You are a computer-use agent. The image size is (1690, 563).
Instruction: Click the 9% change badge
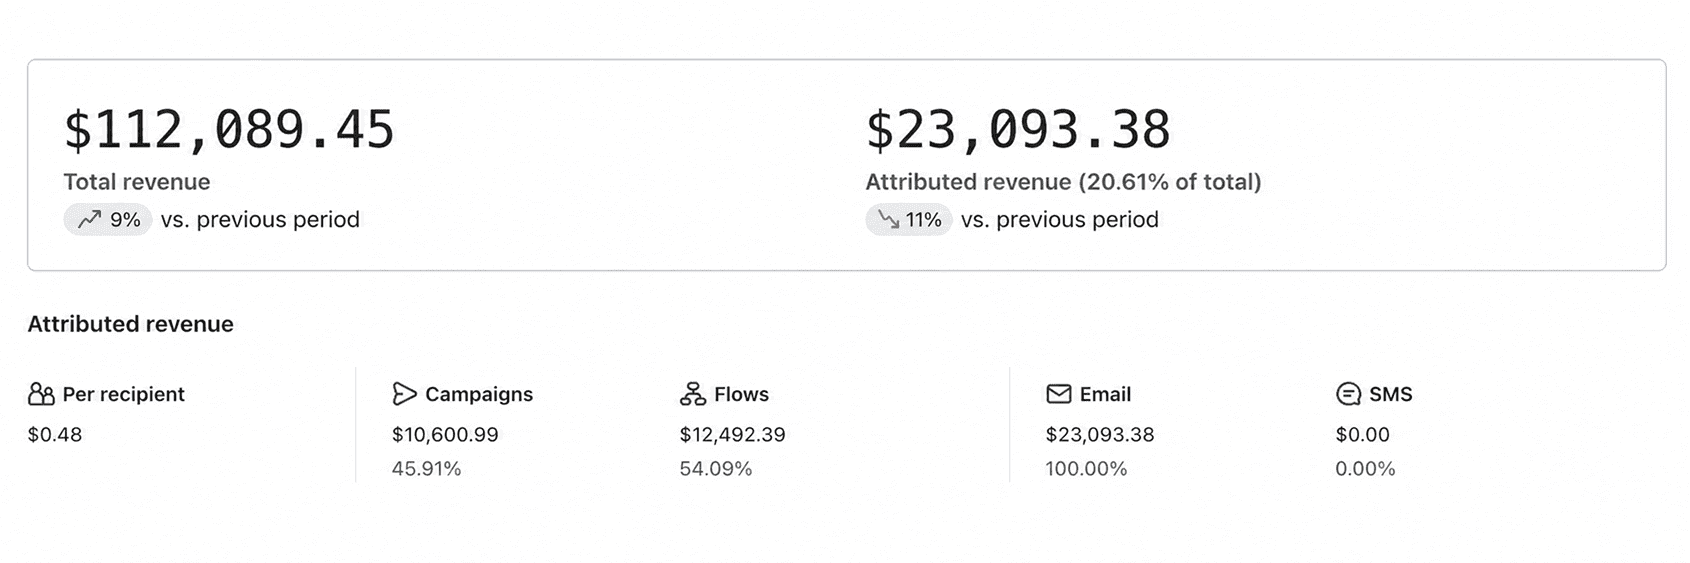[108, 219]
